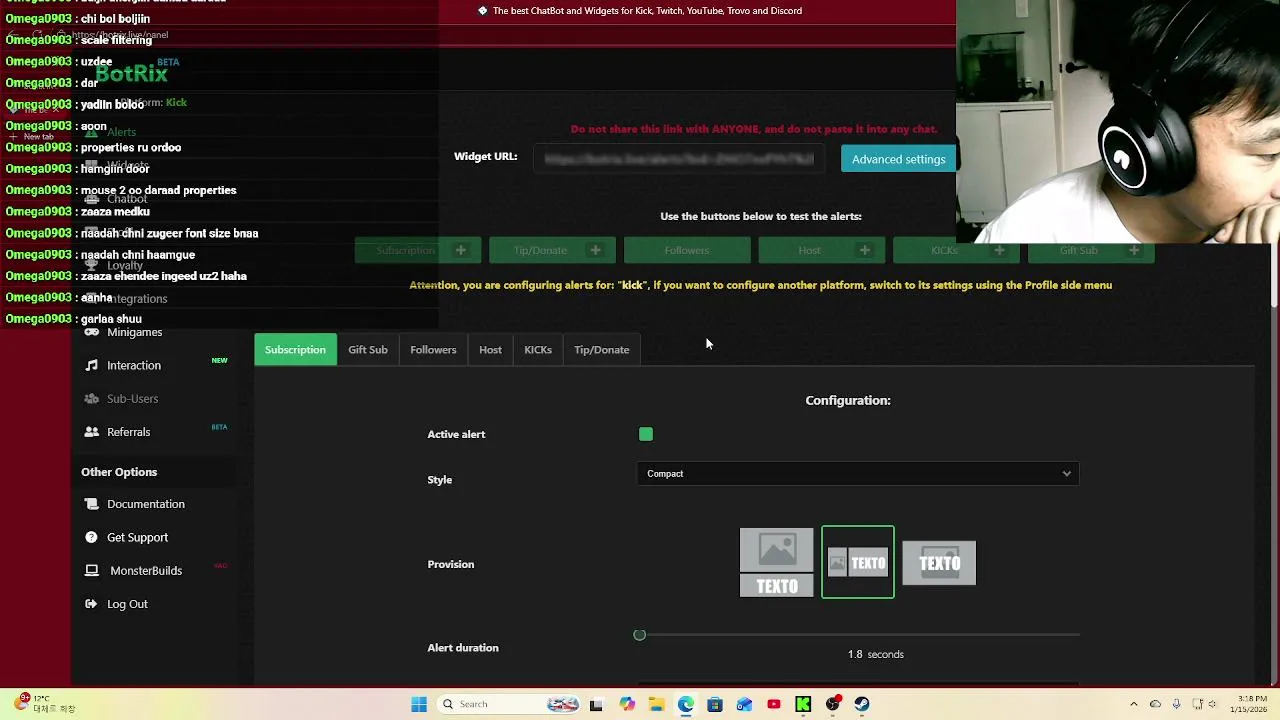The width and height of the screenshot is (1280, 720).
Task: Test the Tip/Donate alert button
Action: (552, 250)
